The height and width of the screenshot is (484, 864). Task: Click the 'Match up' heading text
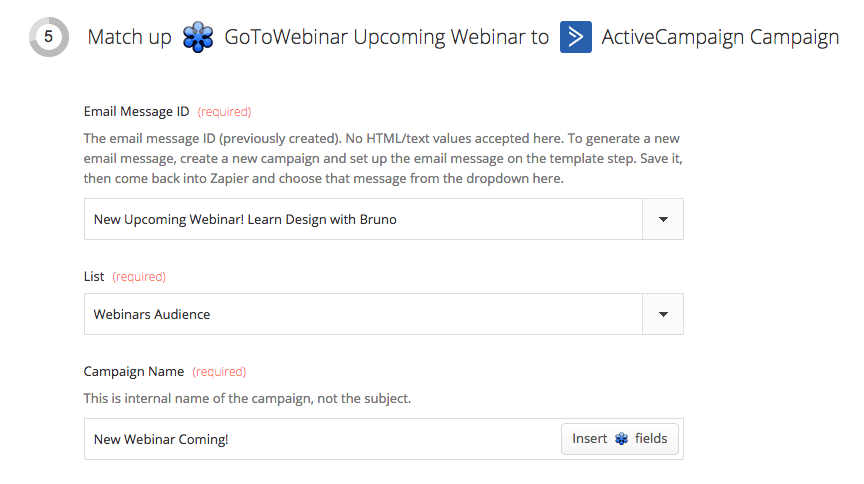pyautogui.click(x=128, y=38)
